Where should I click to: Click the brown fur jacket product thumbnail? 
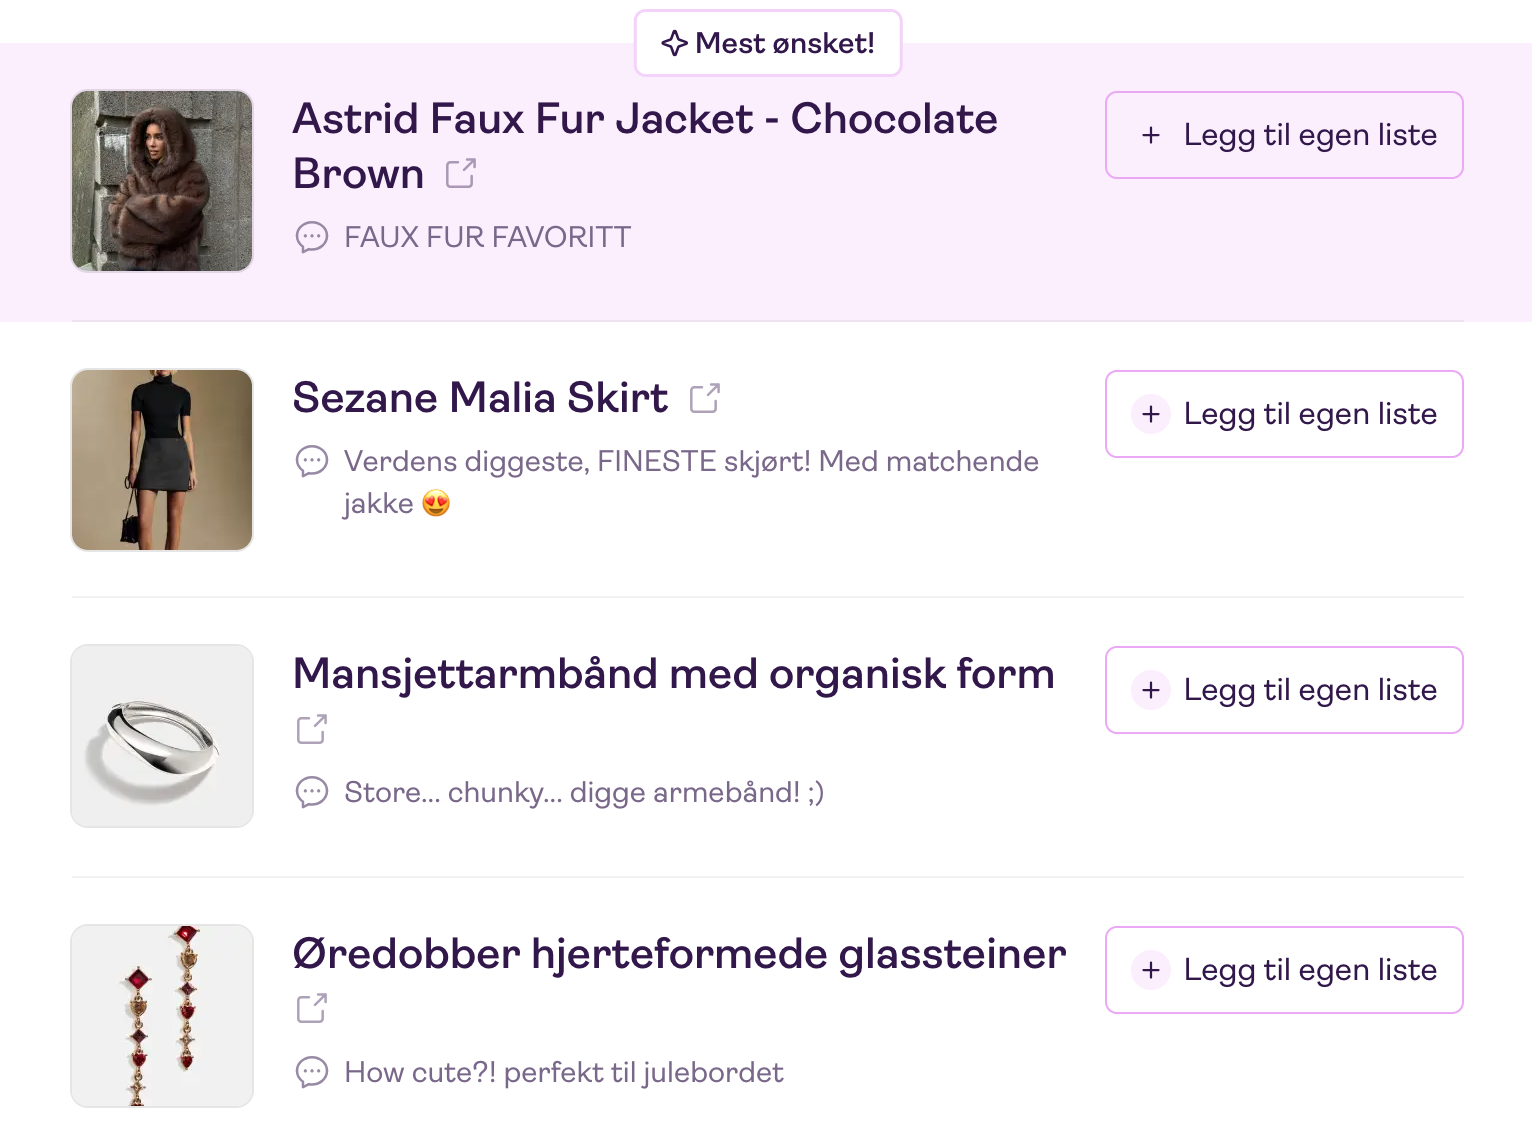pos(162,181)
